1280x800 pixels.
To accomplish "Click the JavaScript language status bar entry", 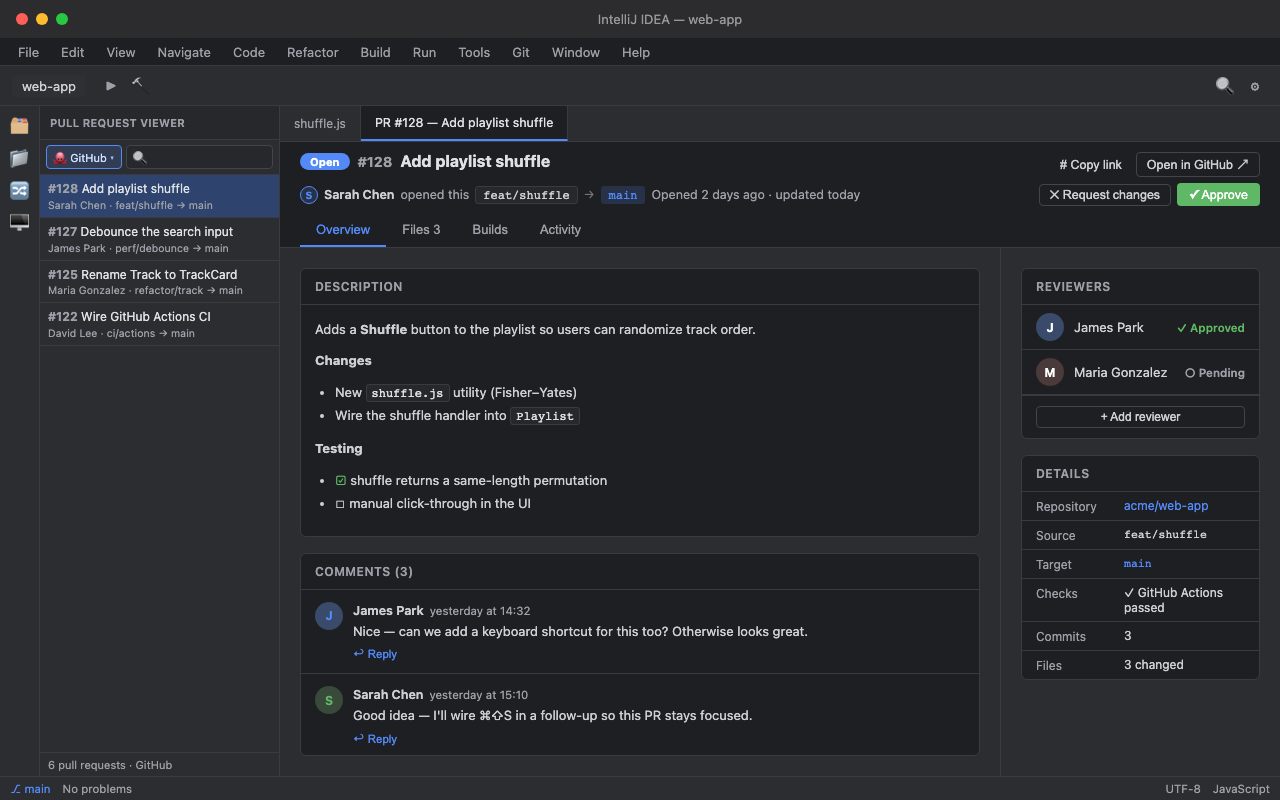I will click(x=1241, y=789).
